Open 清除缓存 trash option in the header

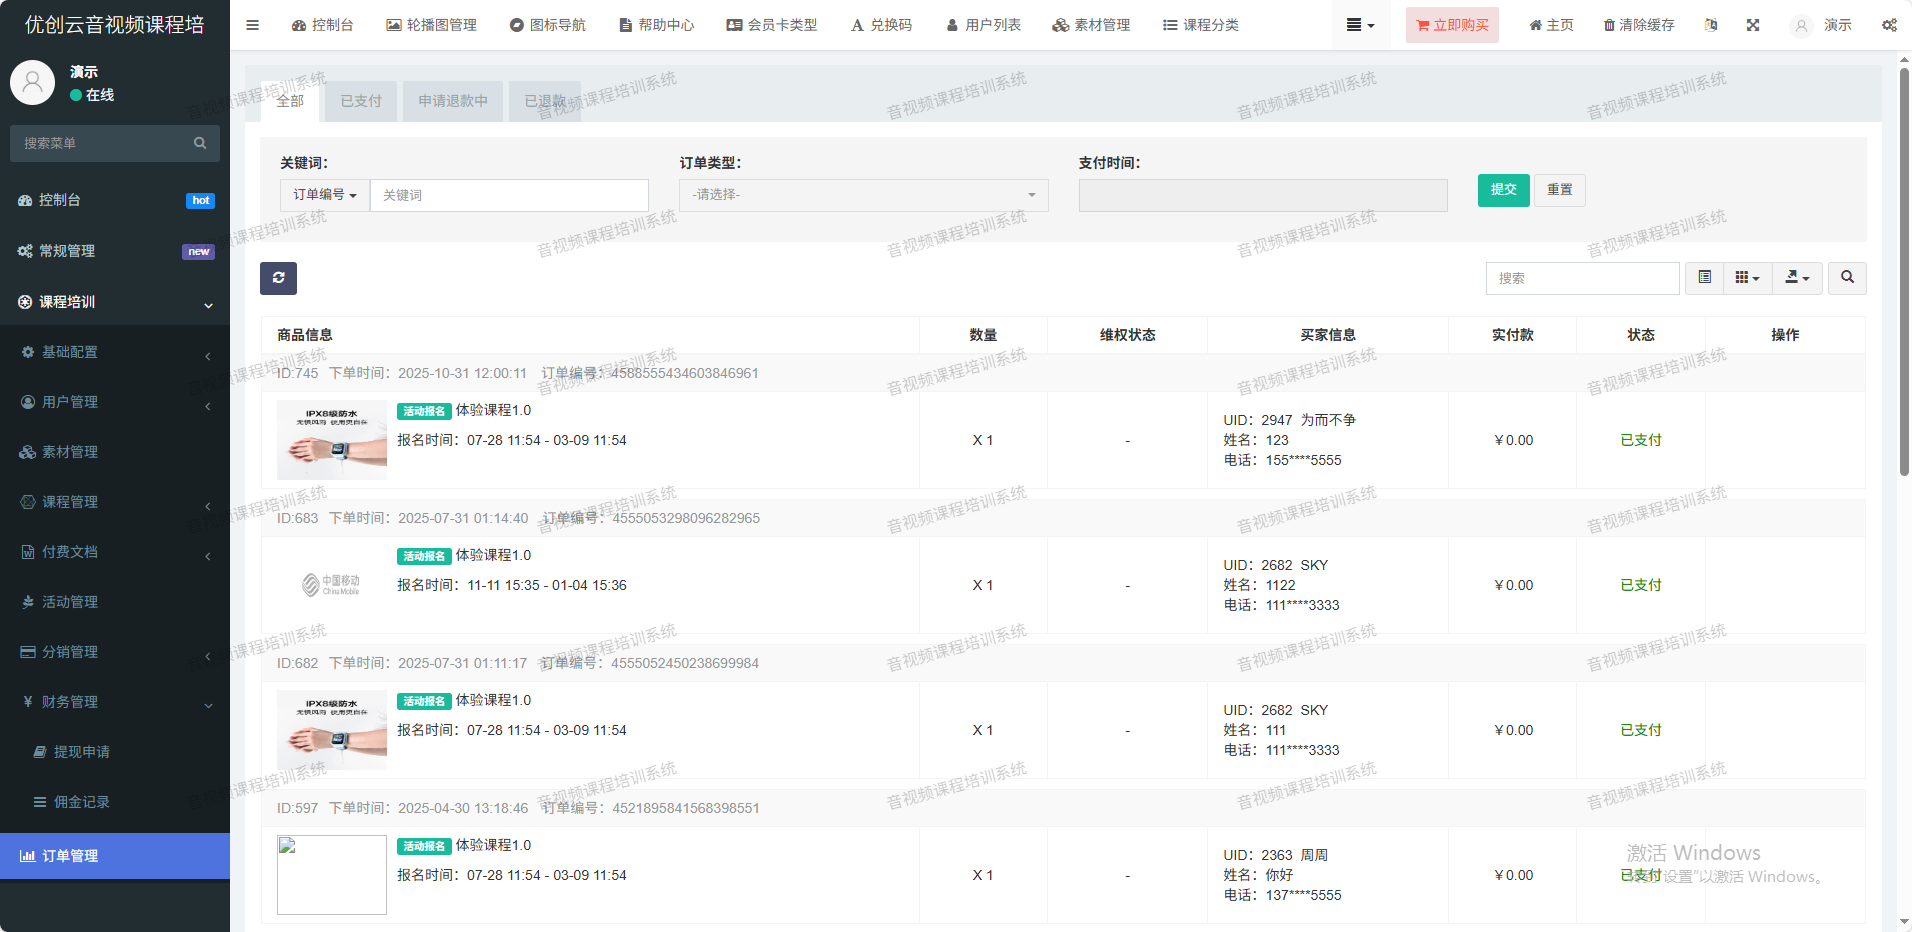pyautogui.click(x=1639, y=25)
